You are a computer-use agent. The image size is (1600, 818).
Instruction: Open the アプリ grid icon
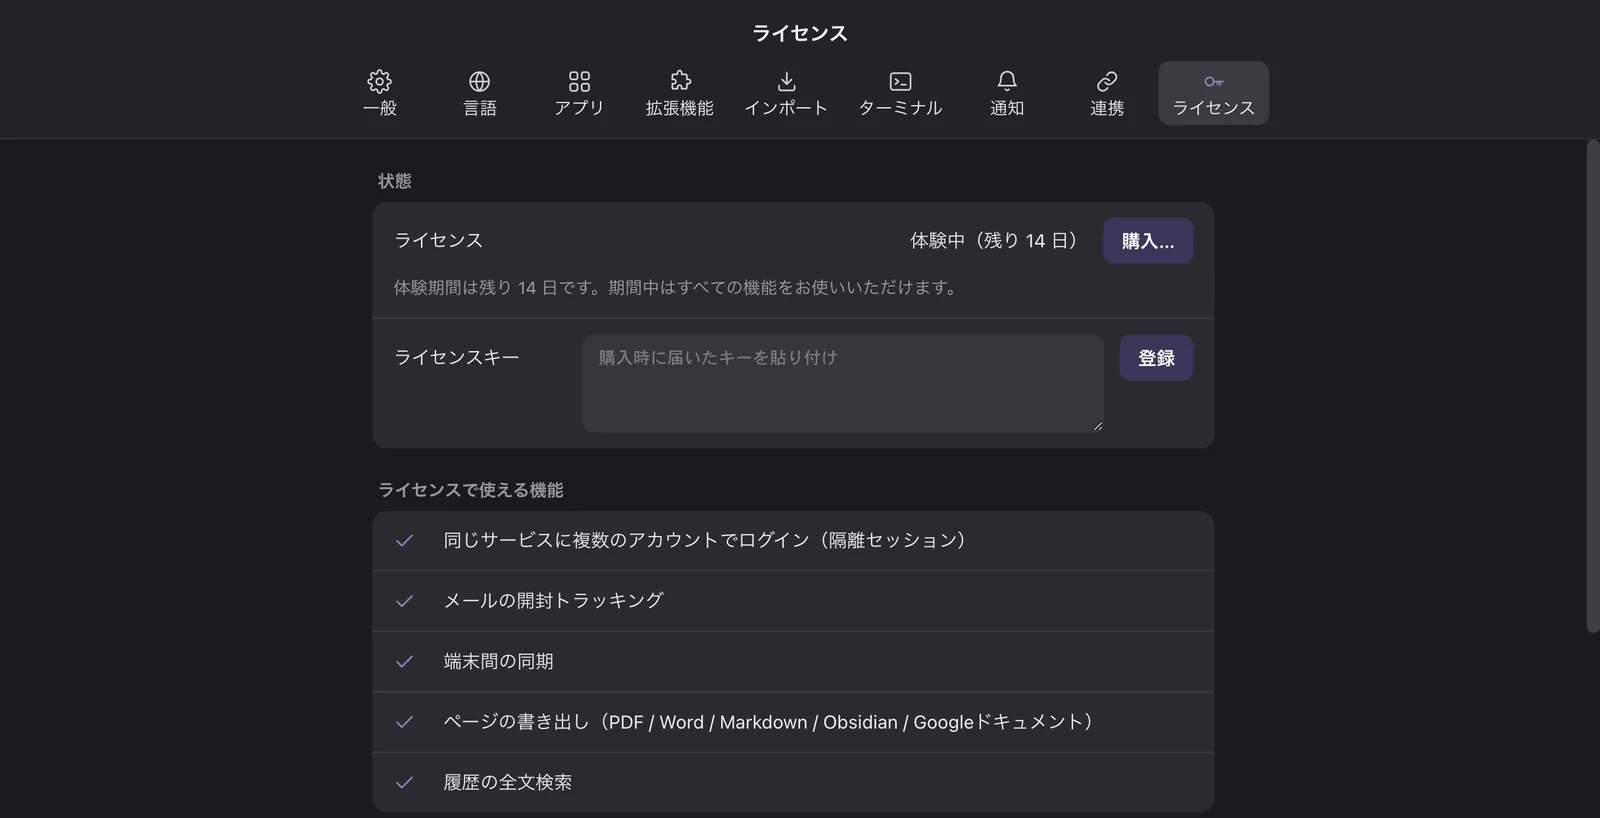click(579, 81)
